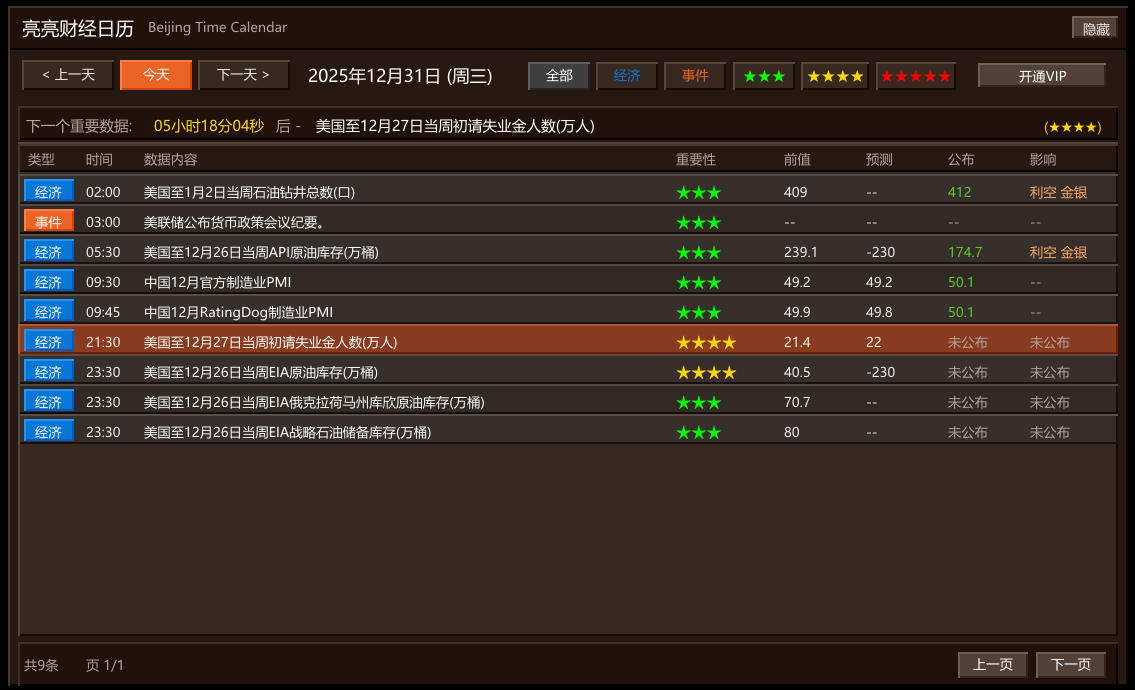Image resolution: width=1135 pixels, height=690 pixels.
Task: Click four-star rating on EIA原油库存 row
Action: pyautogui.click(x=706, y=372)
